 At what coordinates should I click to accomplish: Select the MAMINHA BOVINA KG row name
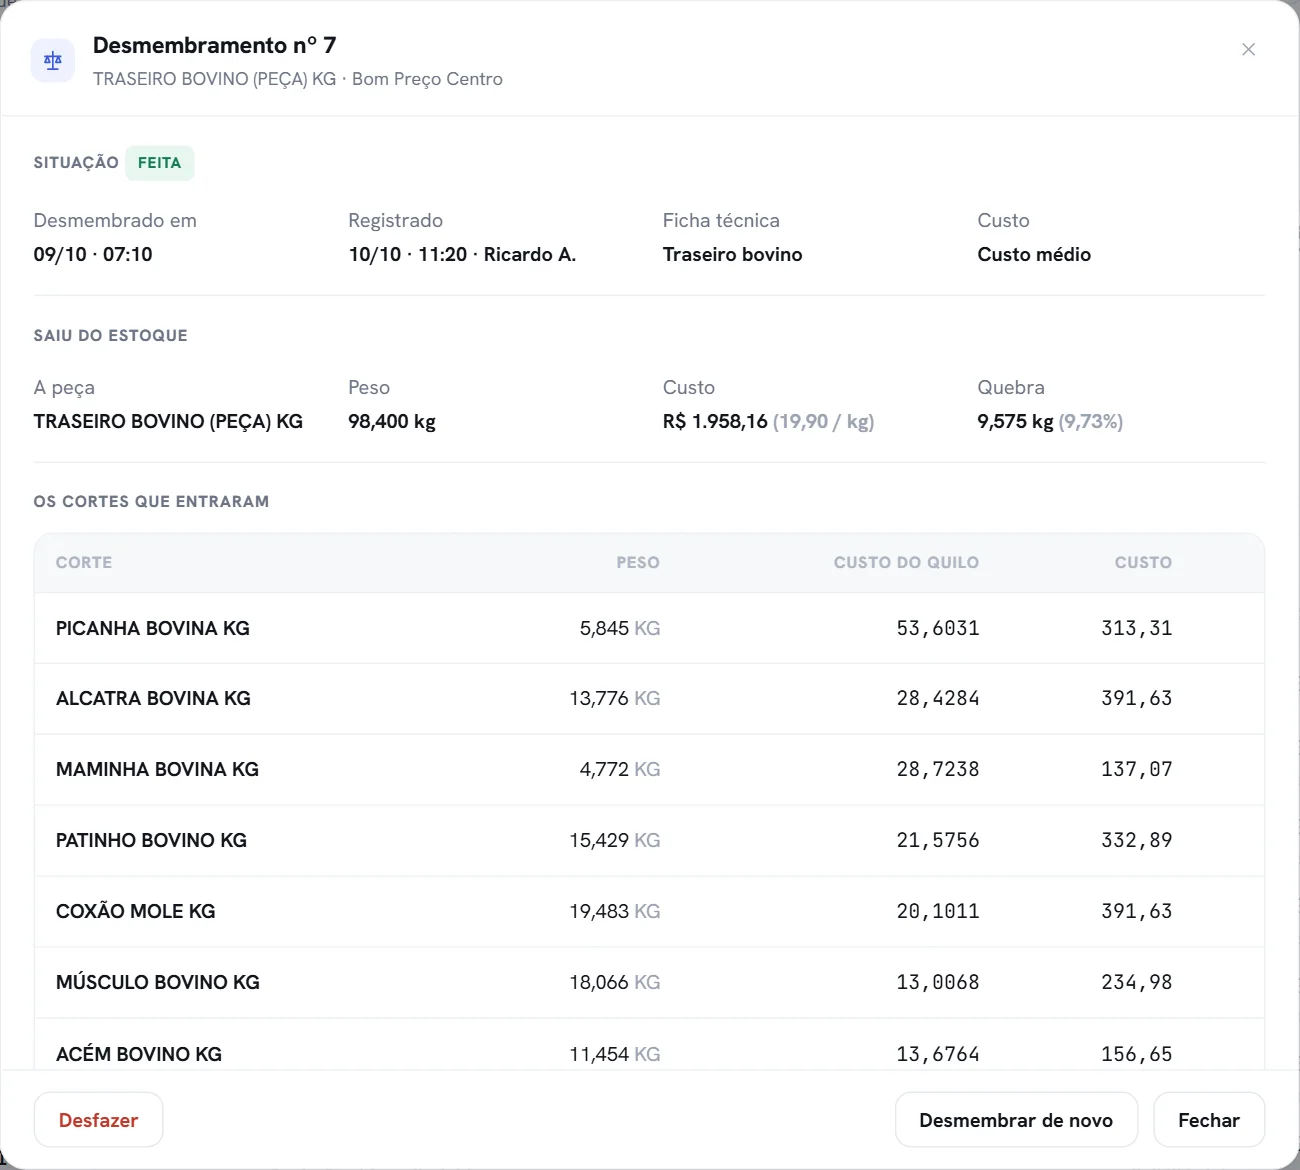[157, 769]
